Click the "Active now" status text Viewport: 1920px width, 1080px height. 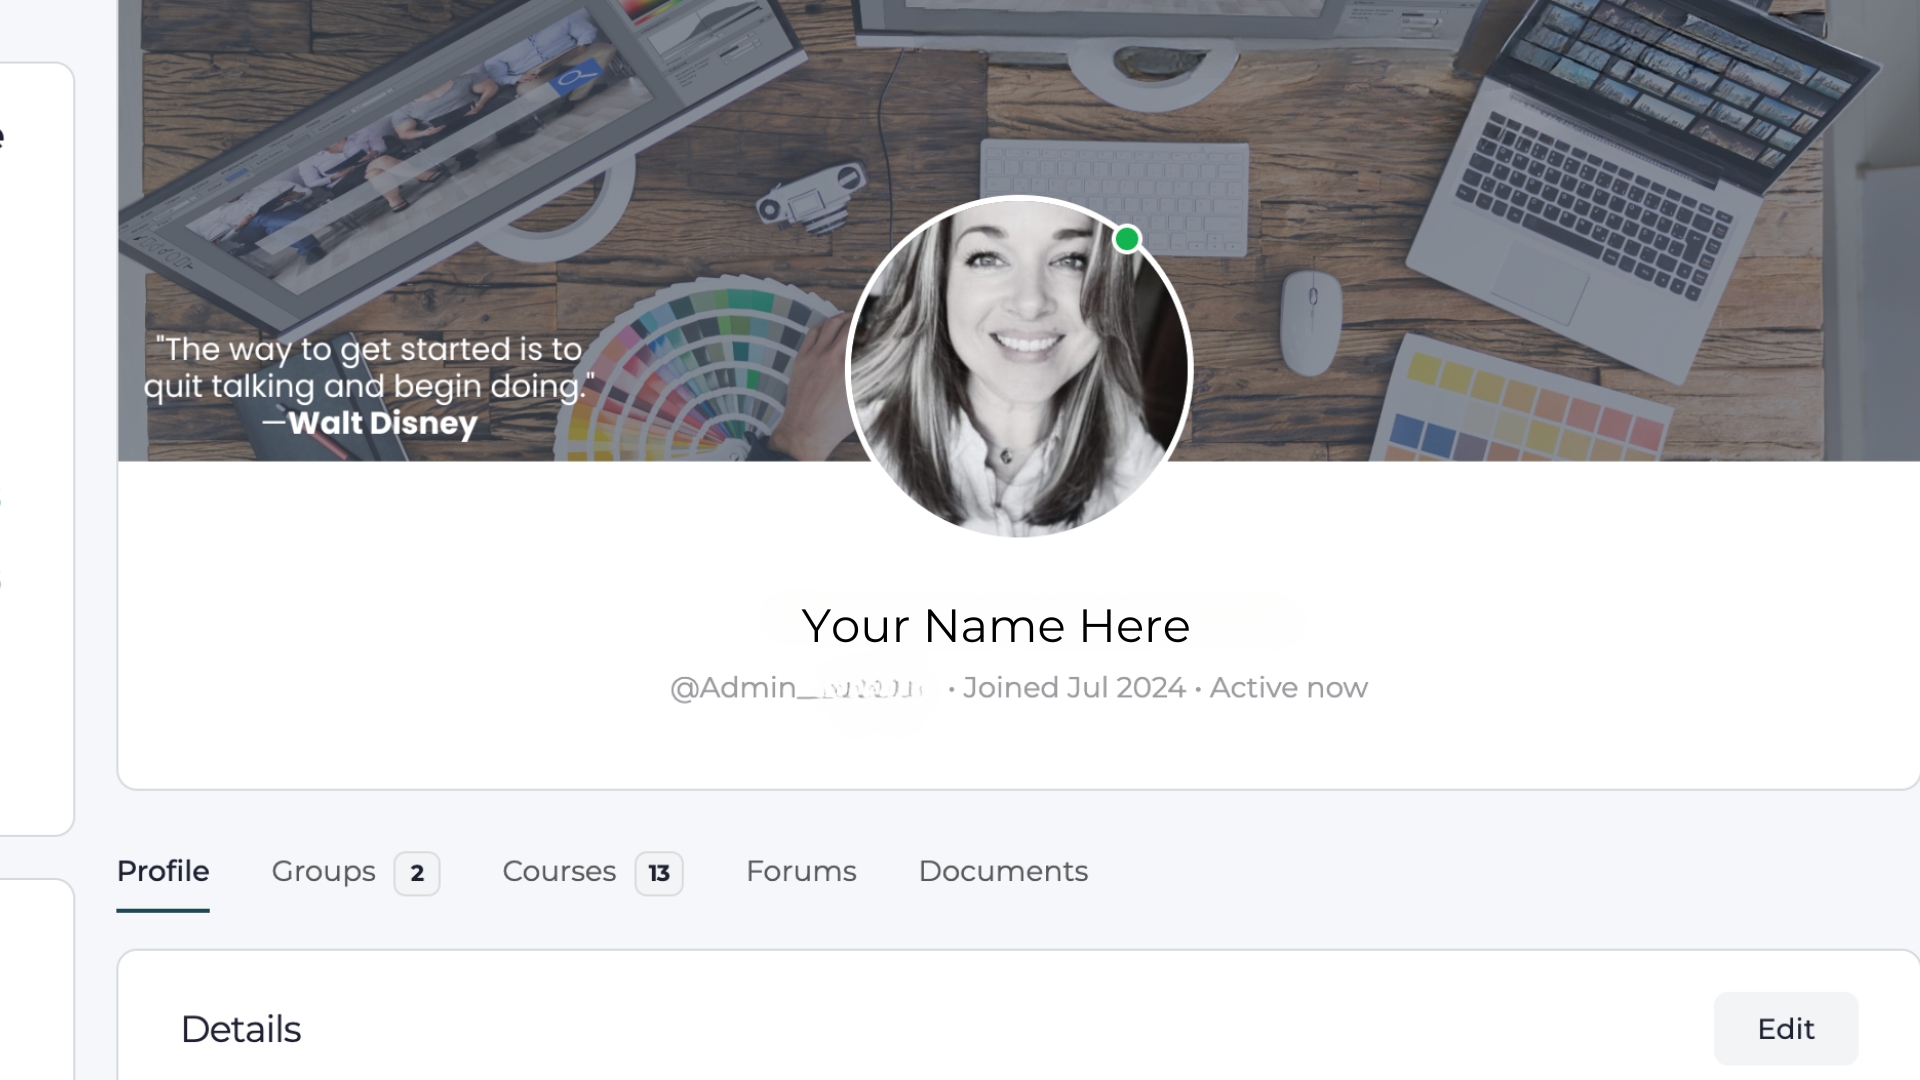1288,688
